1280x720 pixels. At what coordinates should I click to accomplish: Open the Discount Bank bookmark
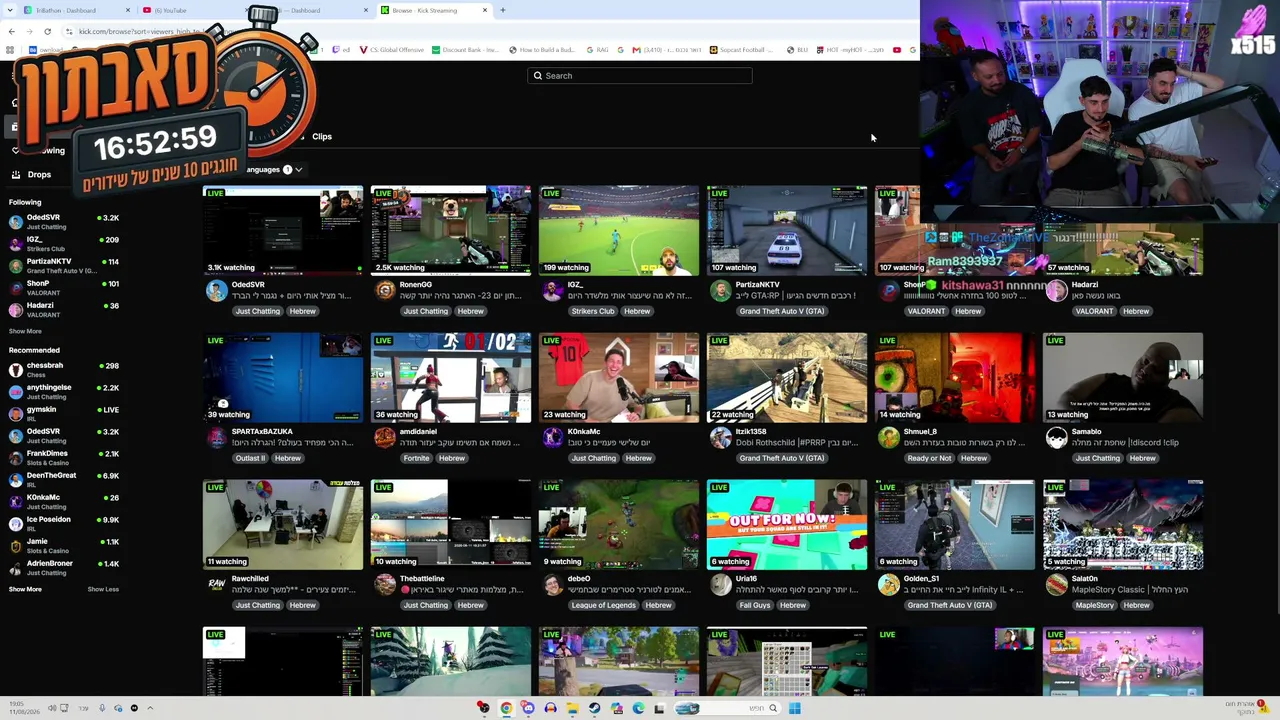pyautogui.click(x=466, y=50)
